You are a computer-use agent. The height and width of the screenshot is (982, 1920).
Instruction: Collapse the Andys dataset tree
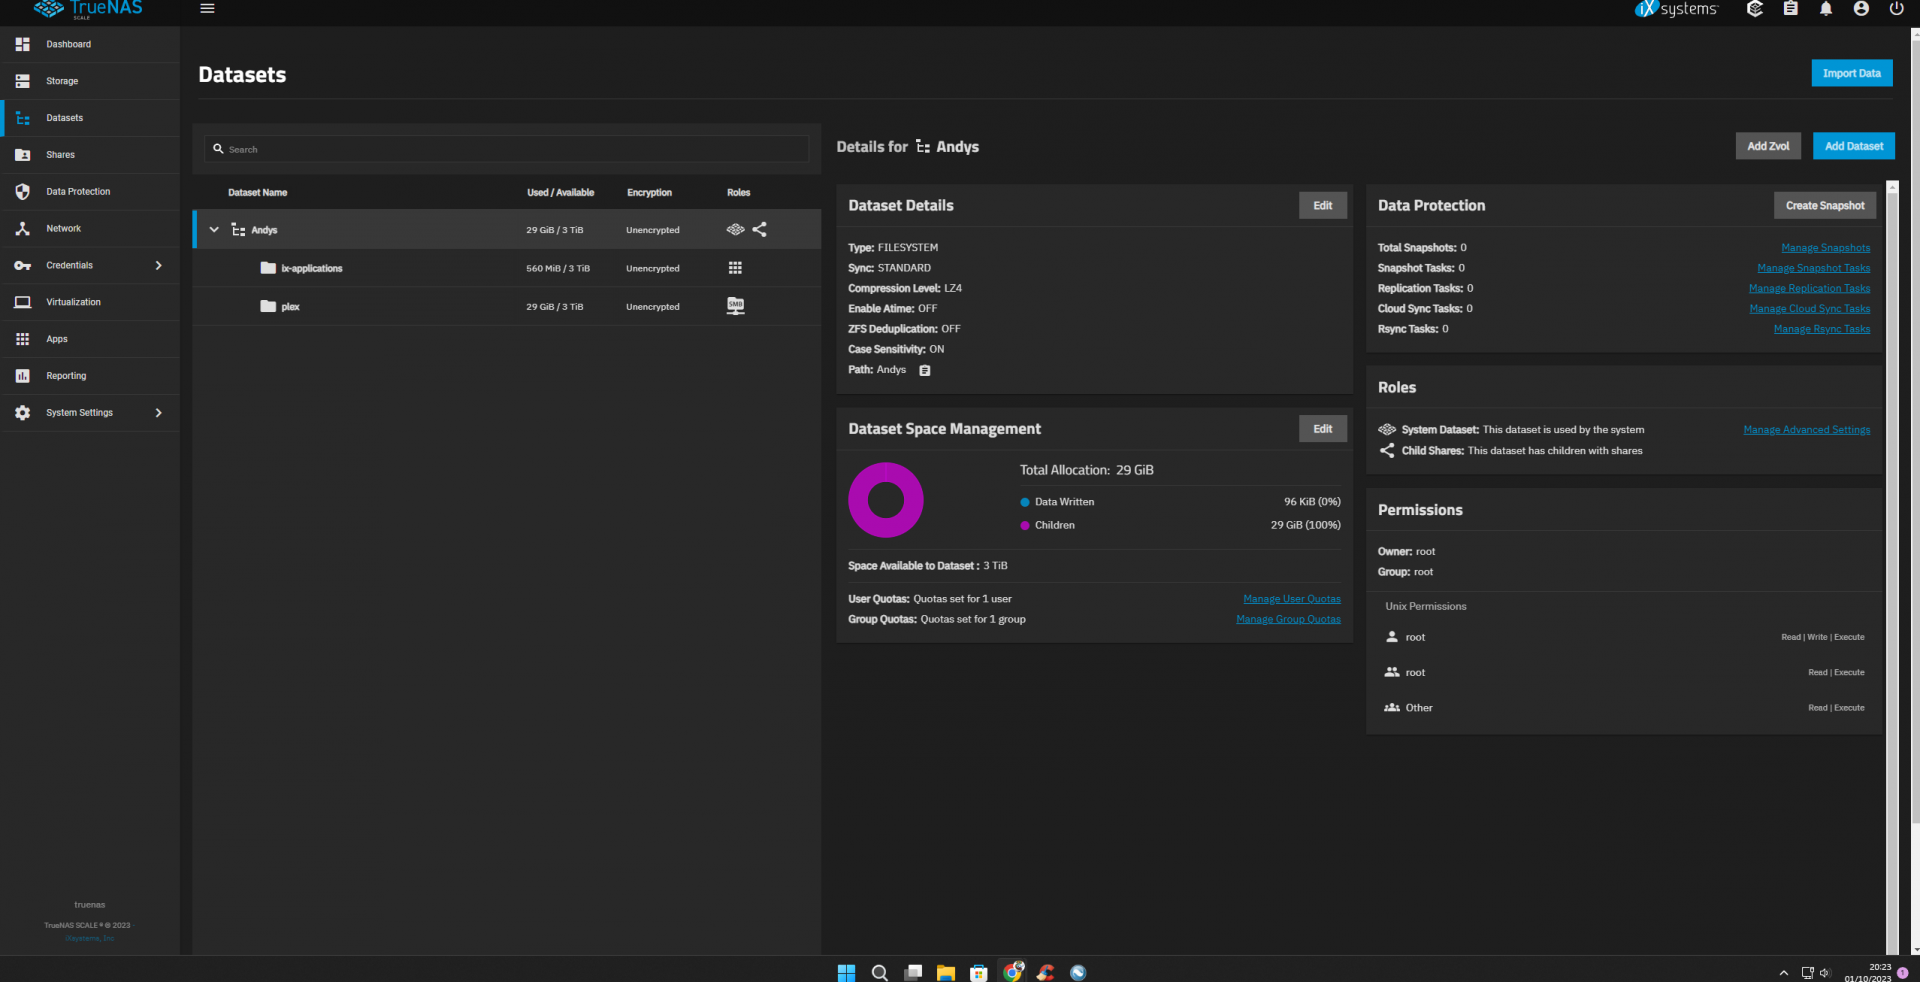[214, 230]
